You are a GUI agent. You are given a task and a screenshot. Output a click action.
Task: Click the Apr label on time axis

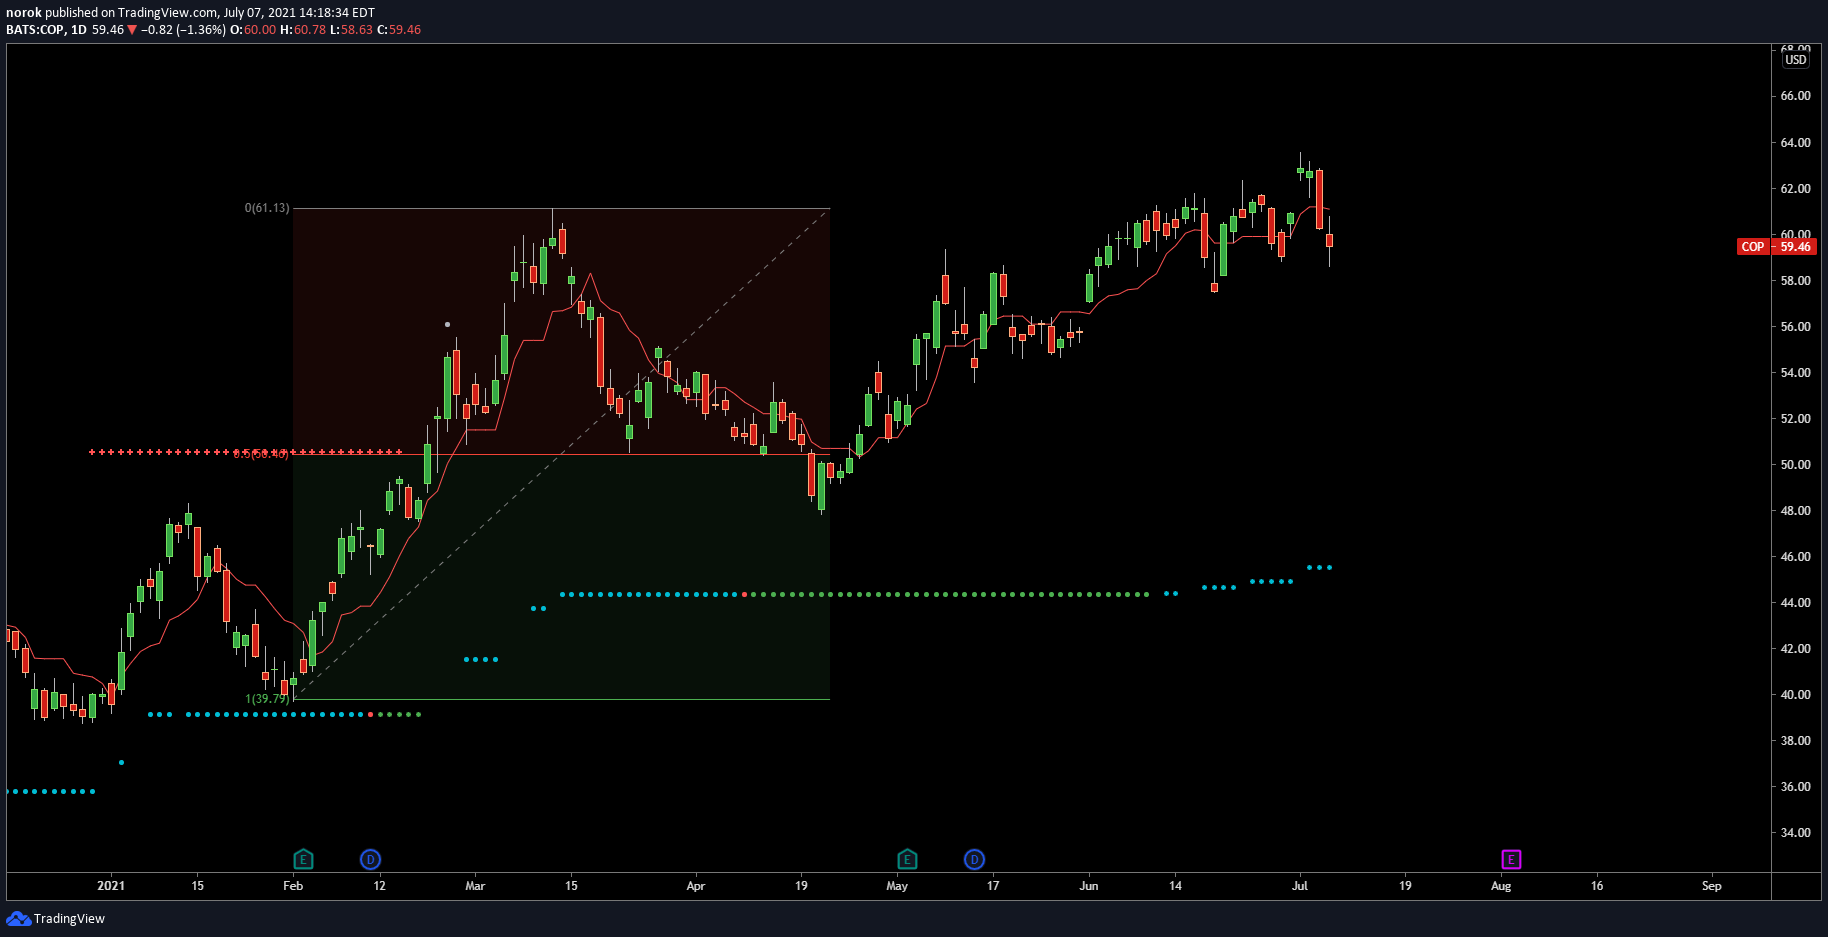pos(696,886)
